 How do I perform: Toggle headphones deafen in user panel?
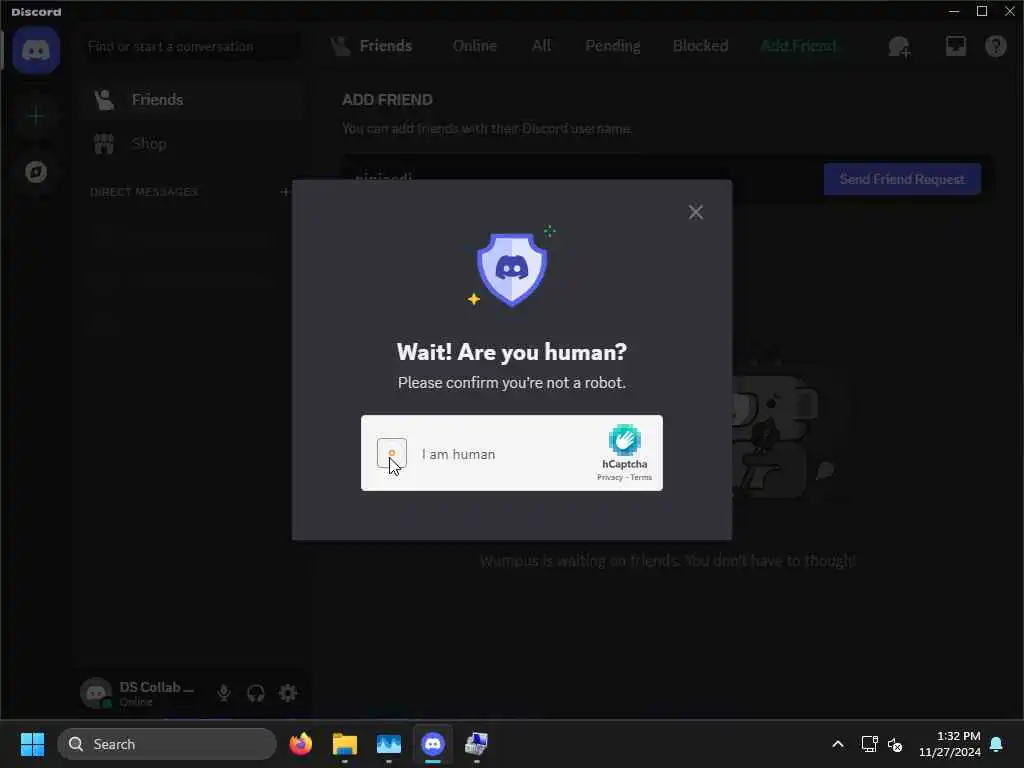click(x=255, y=693)
